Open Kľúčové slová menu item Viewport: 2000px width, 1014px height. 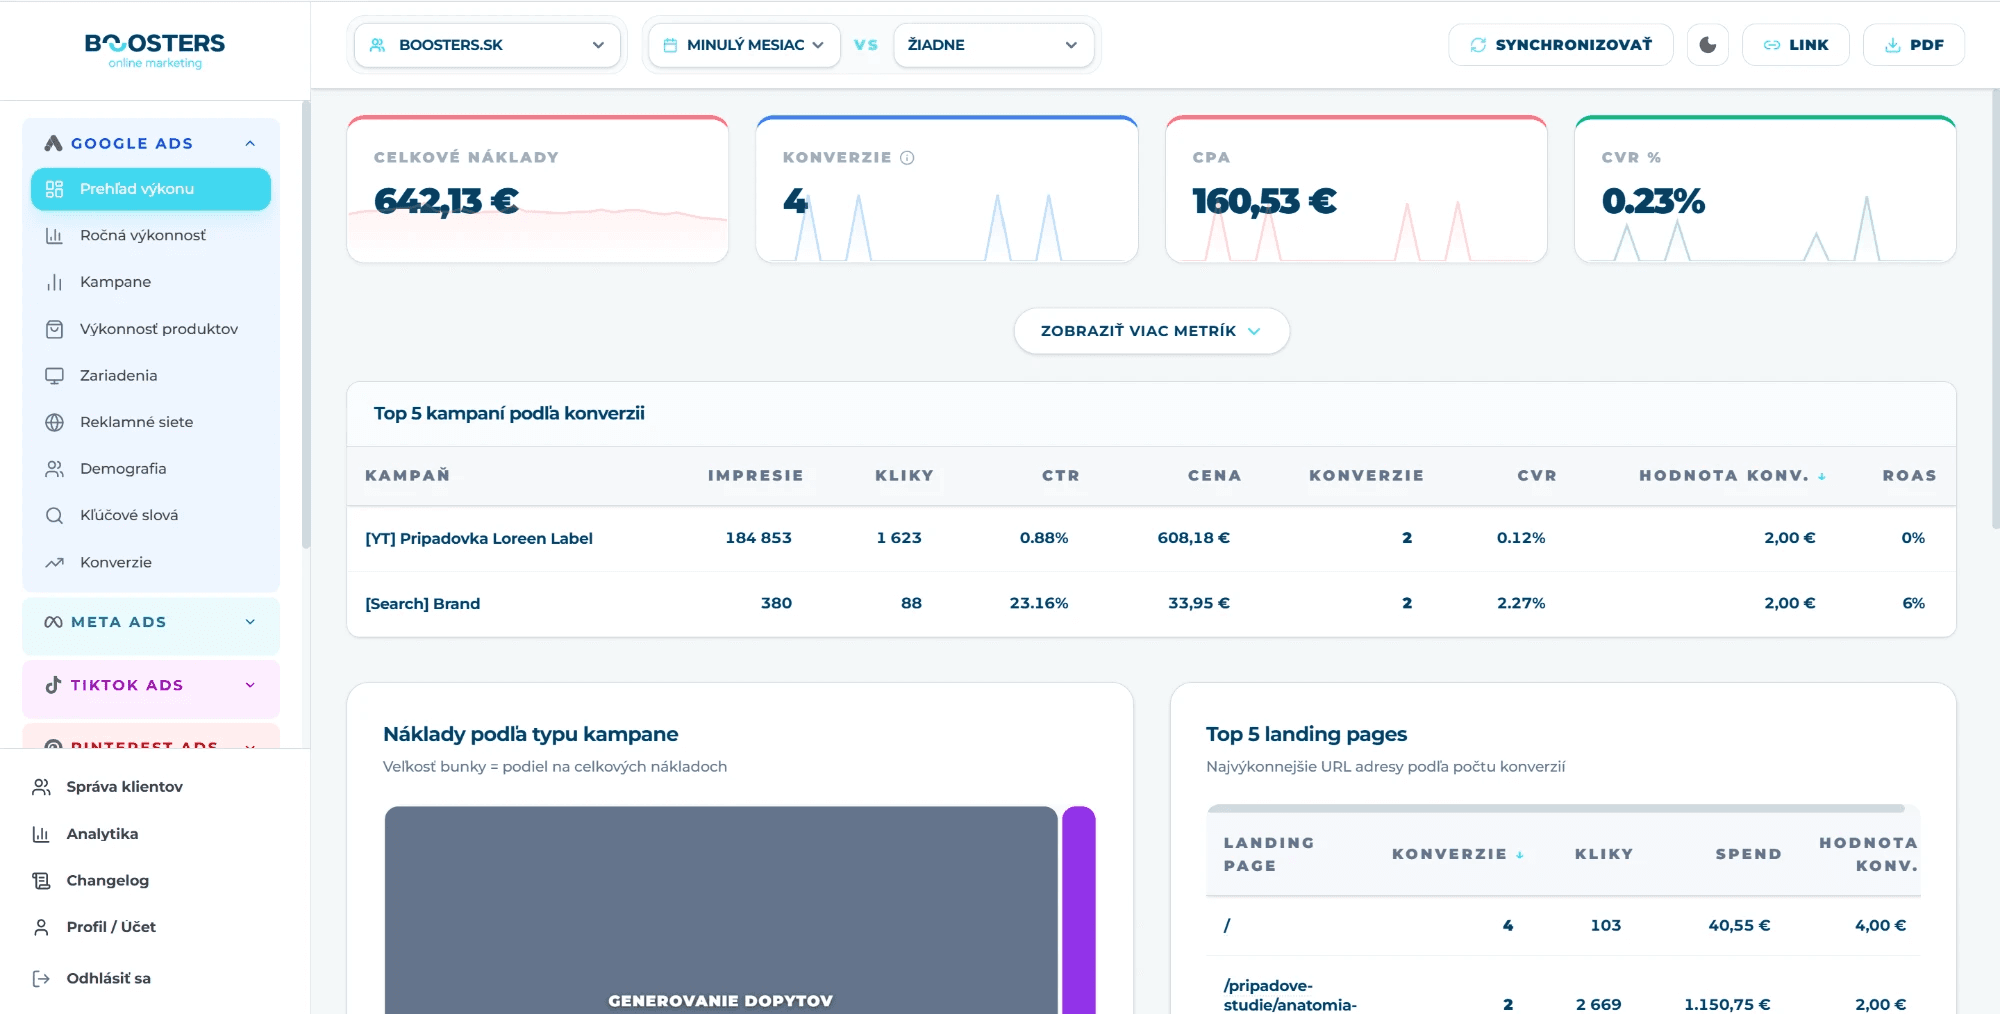[151, 516]
